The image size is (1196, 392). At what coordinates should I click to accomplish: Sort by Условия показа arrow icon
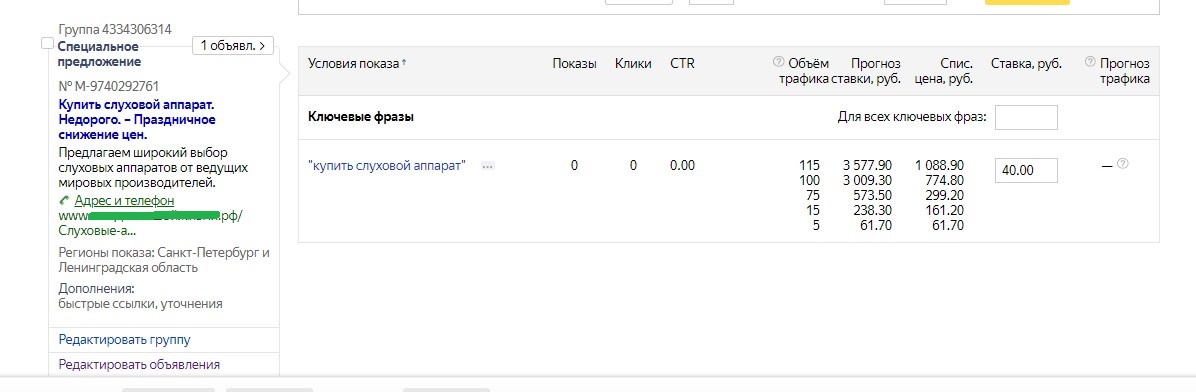(403, 63)
